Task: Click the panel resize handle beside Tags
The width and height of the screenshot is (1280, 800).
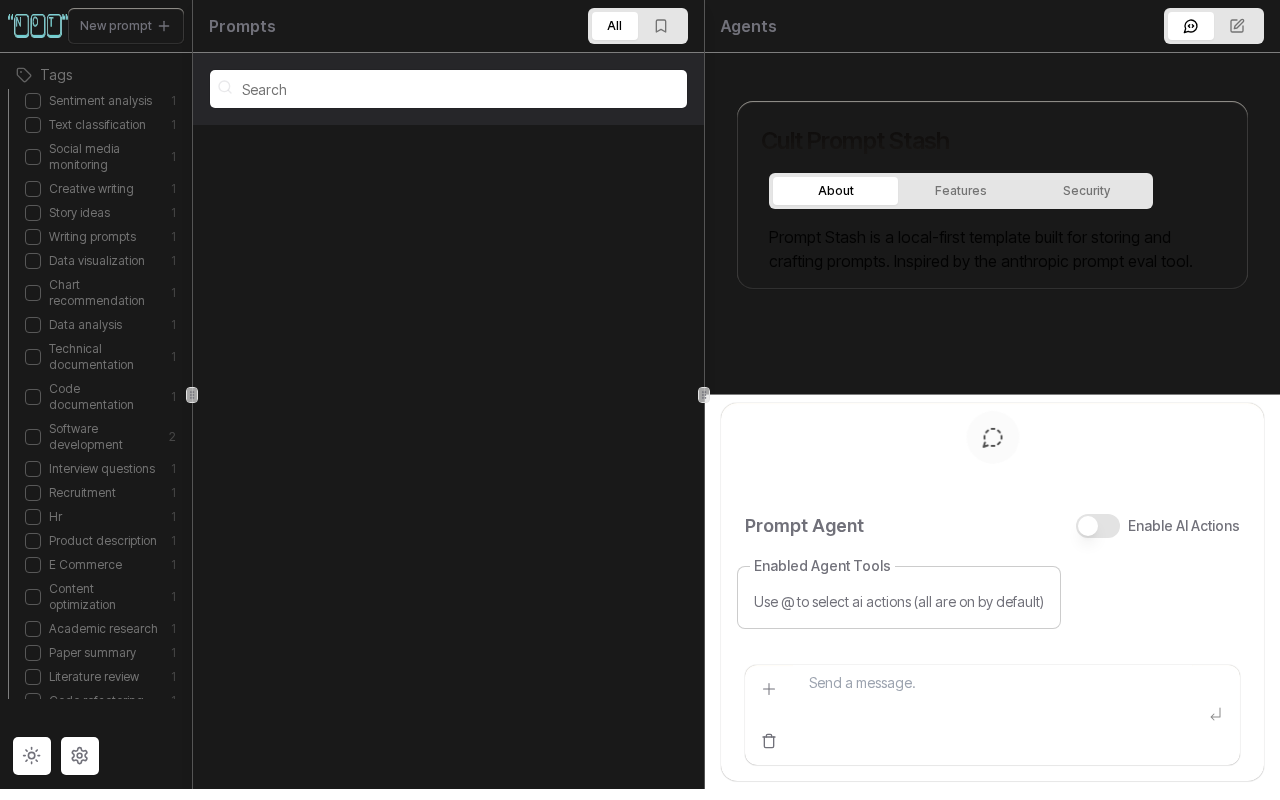Action: point(192,395)
